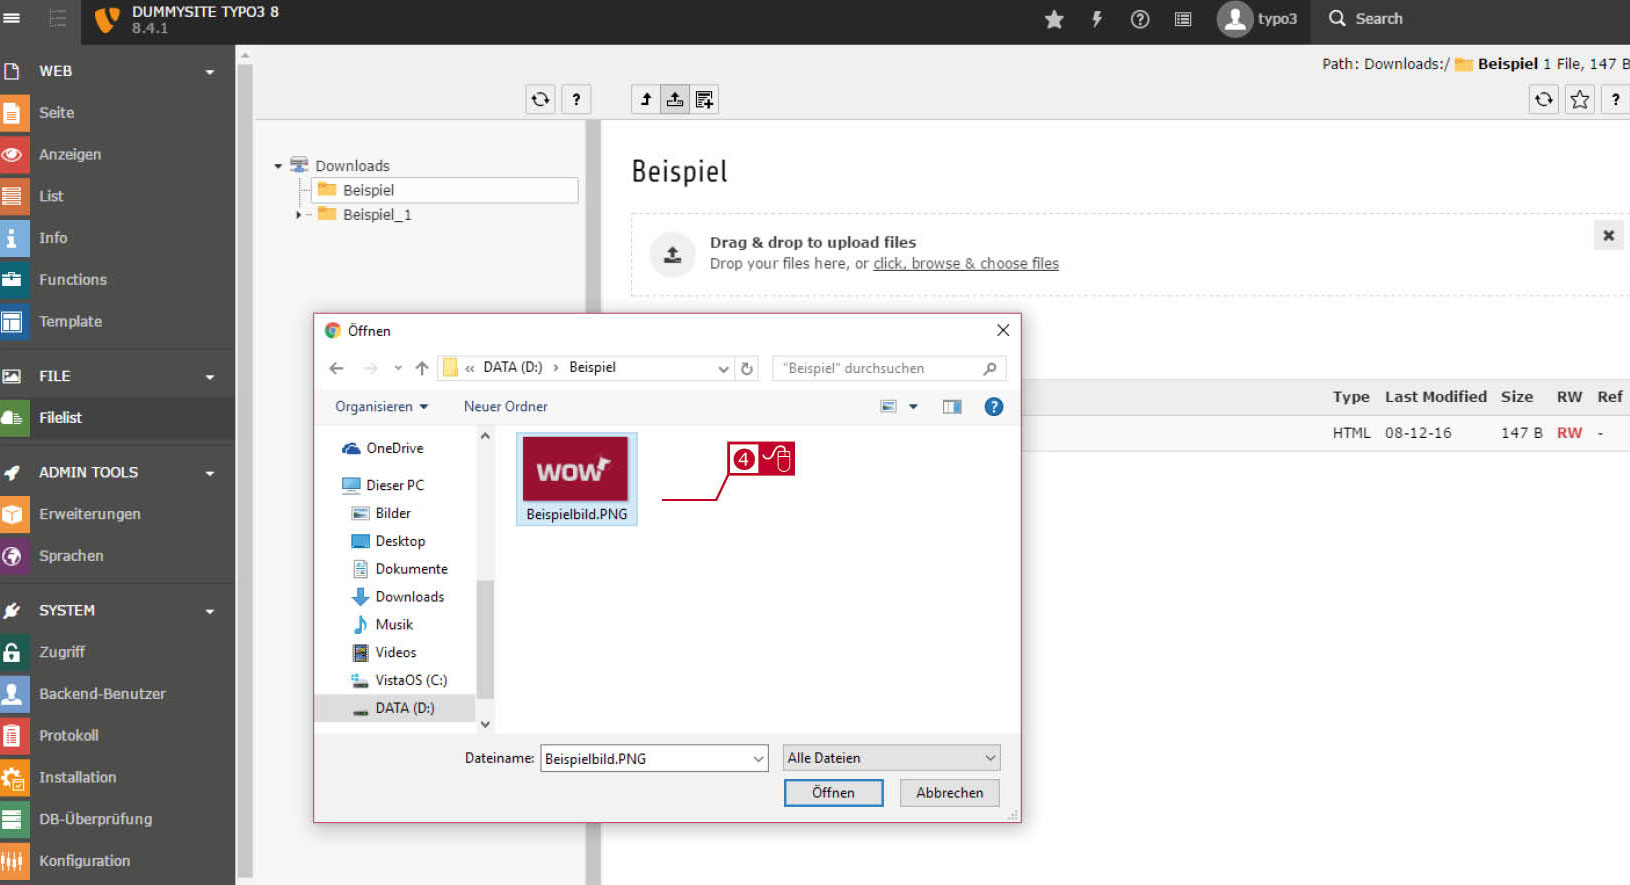Open the Alle Dateien file type dropdown
The width and height of the screenshot is (1630, 885).
(x=891, y=758)
